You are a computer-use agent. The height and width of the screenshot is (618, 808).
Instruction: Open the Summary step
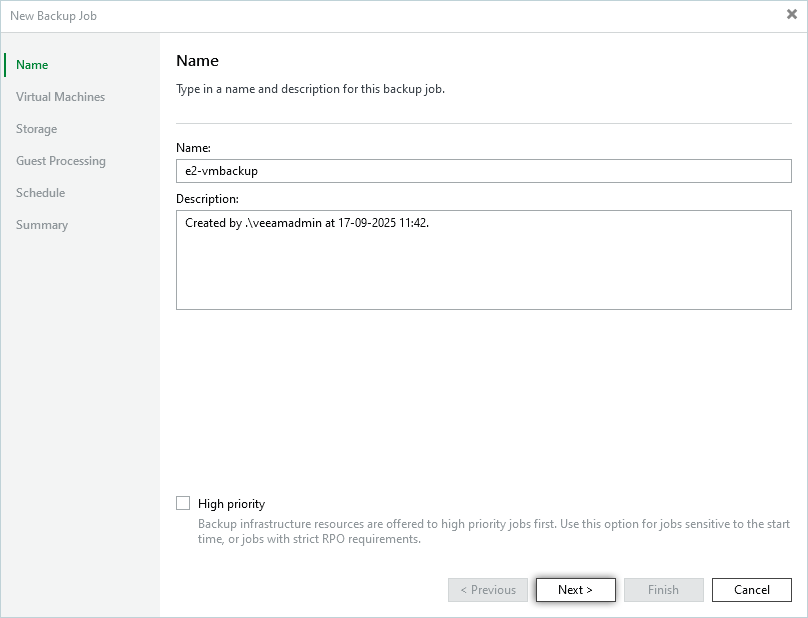click(42, 225)
